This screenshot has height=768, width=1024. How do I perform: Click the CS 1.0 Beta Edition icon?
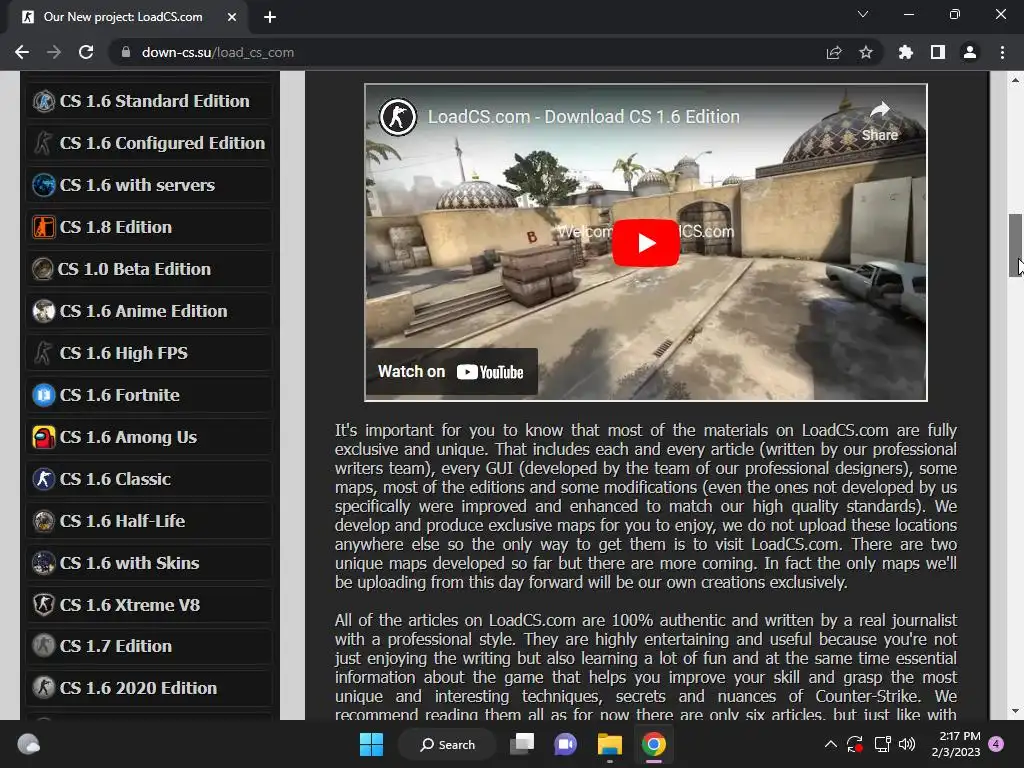click(x=42, y=269)
